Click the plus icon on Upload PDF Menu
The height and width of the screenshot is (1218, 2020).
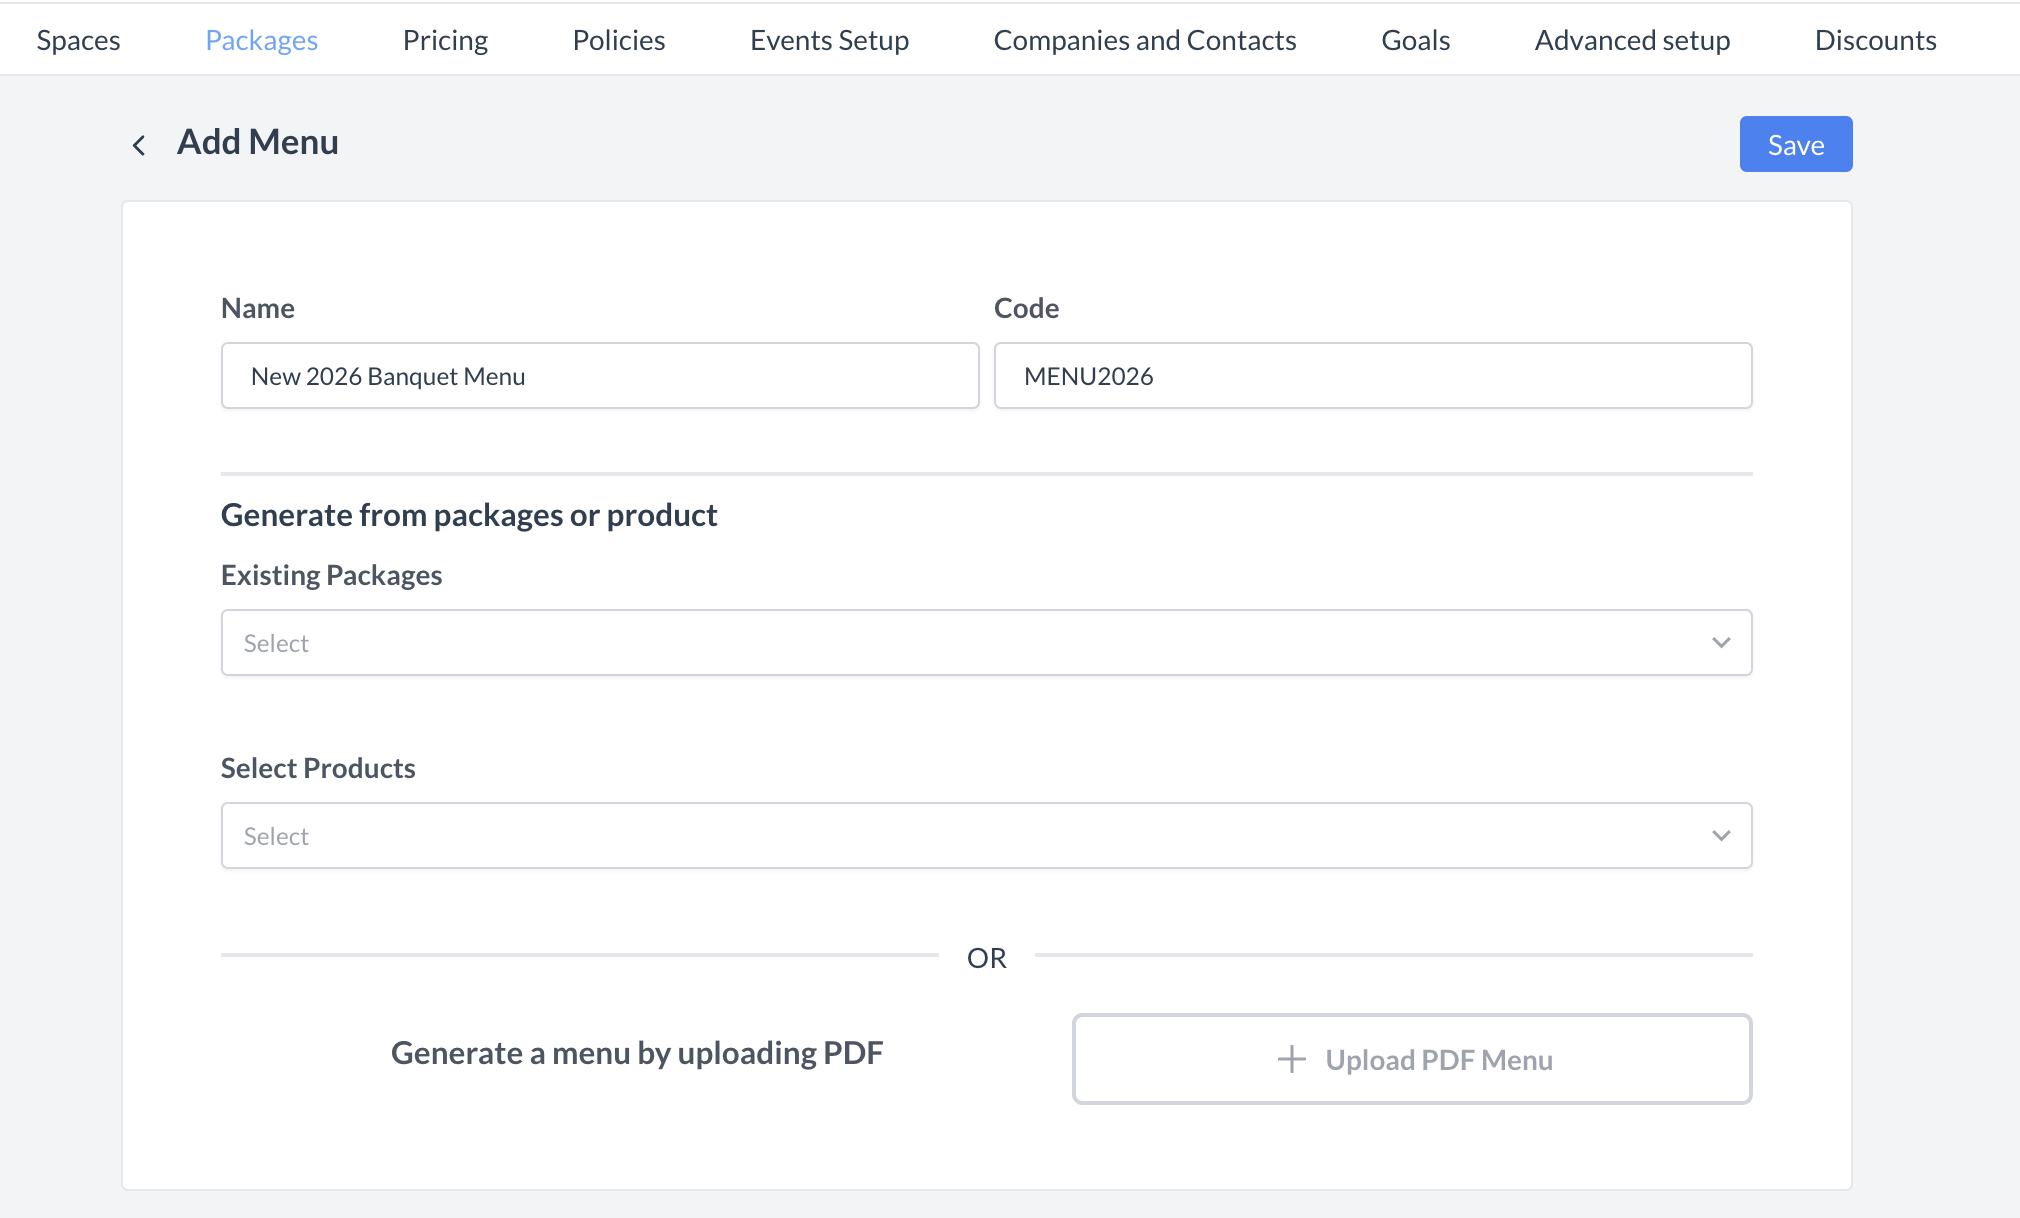pyautogui.click(x=1291, y=1058)
